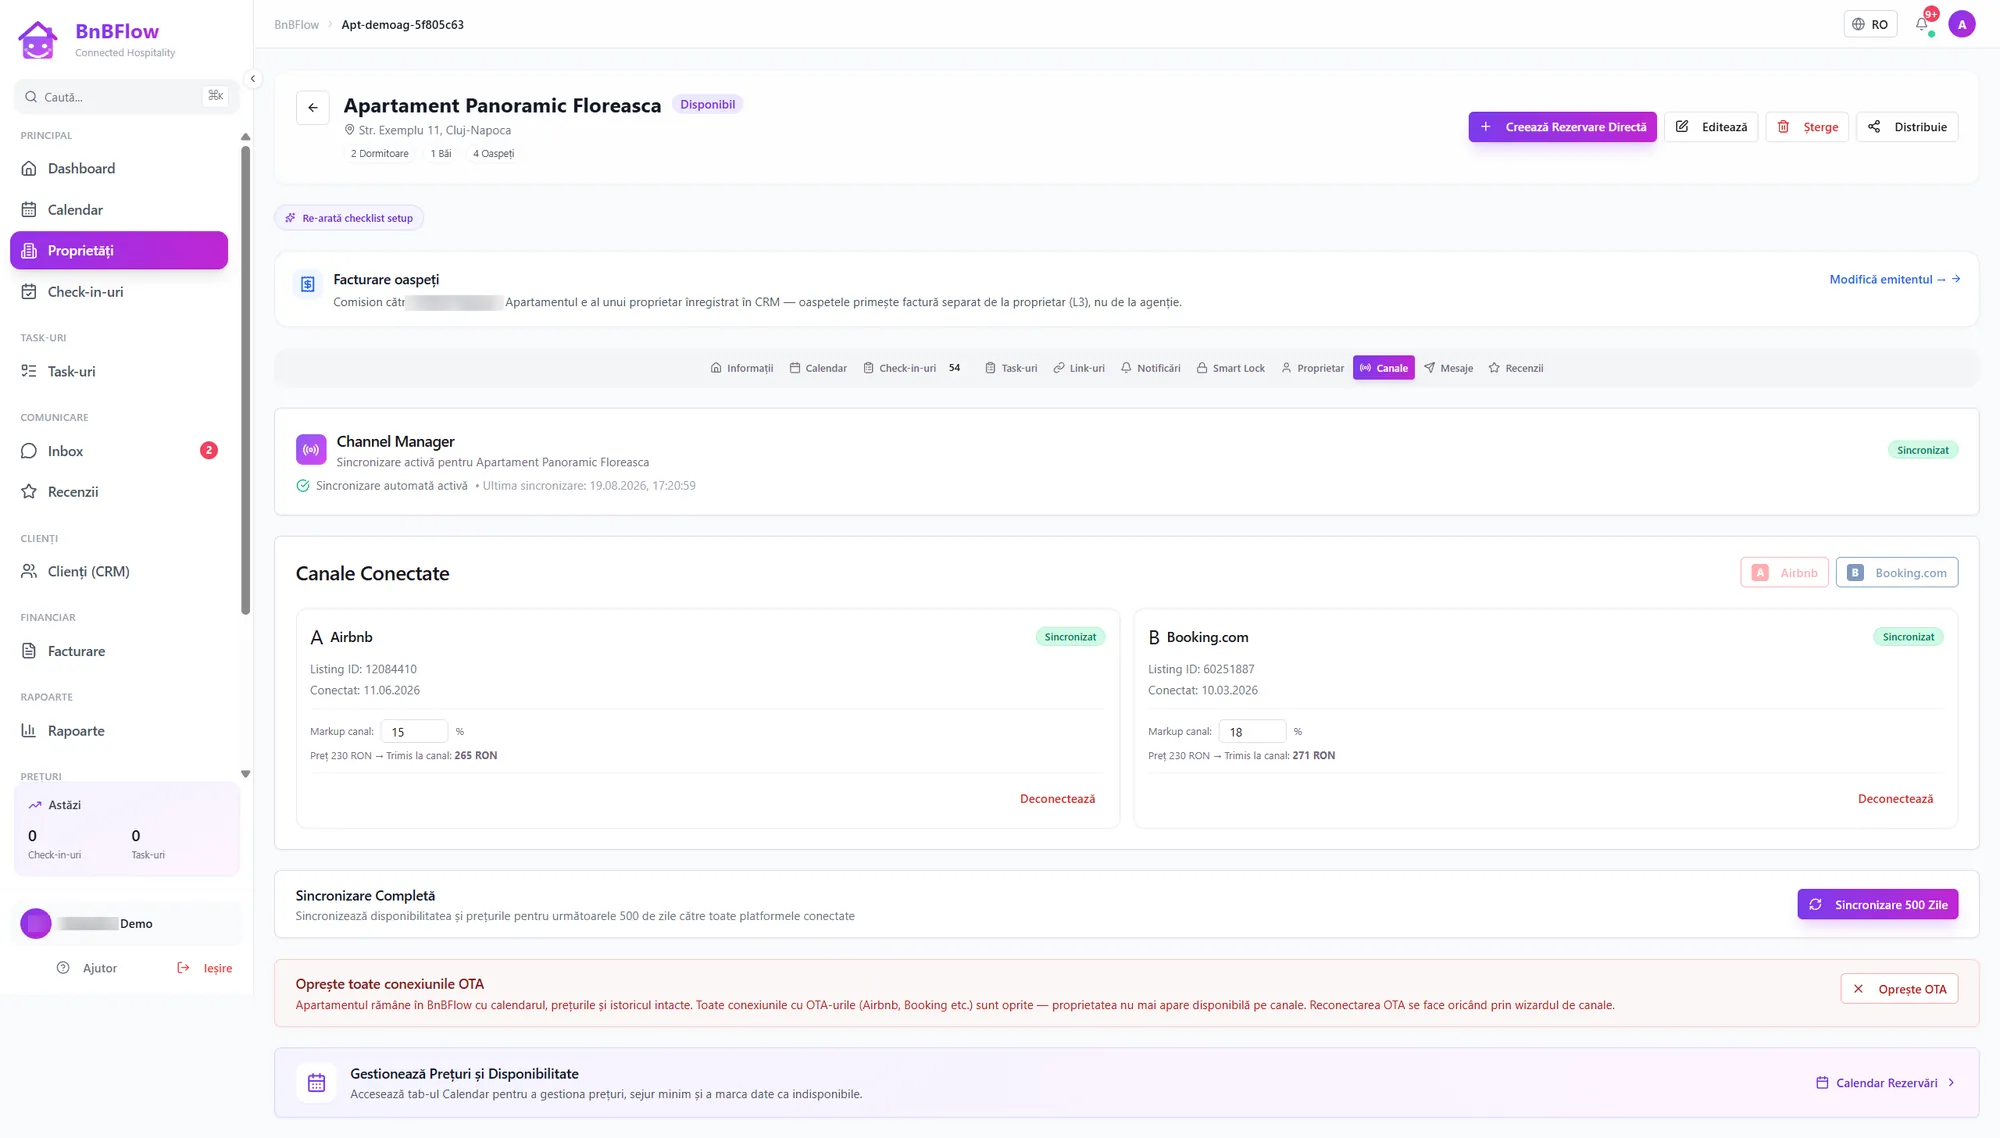Click the Facturare oaspeți invoice icon
This screenshot has width=2000, height=1138.
[308, 284]
